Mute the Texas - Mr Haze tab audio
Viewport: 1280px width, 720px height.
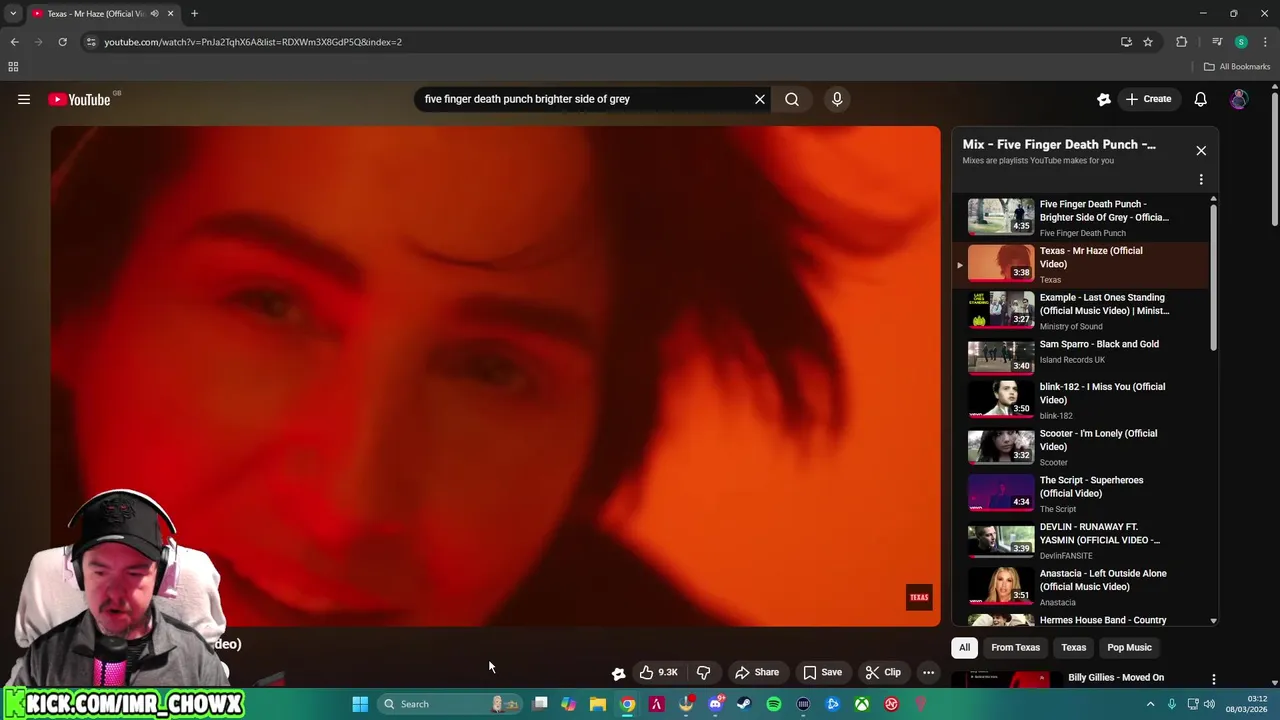click(x=154, y=14)
